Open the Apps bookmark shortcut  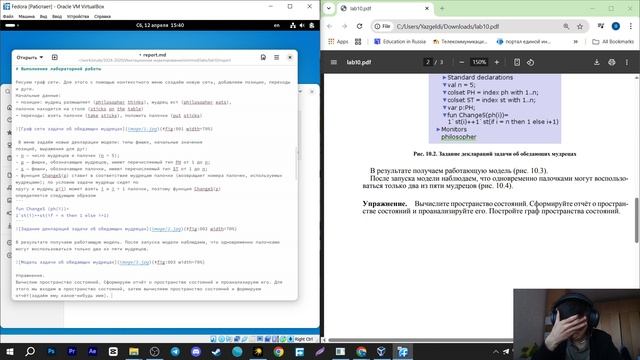(338, 42)
